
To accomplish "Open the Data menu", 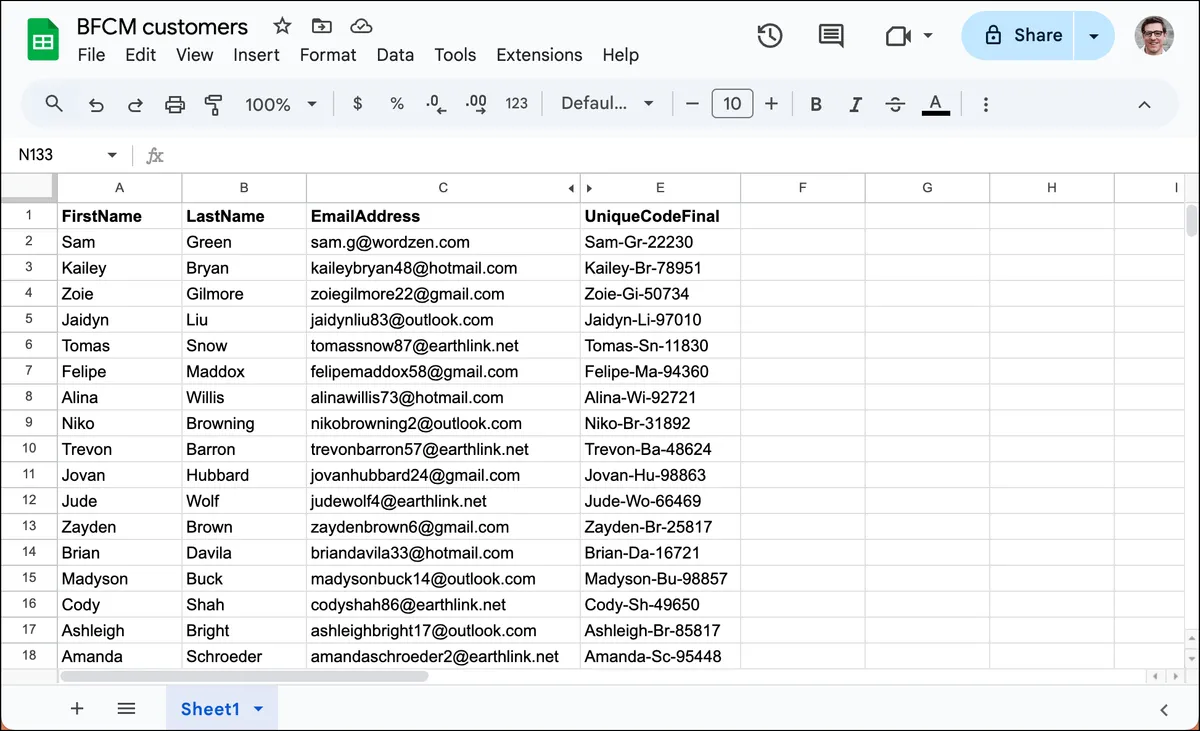I will click(395, 55).
